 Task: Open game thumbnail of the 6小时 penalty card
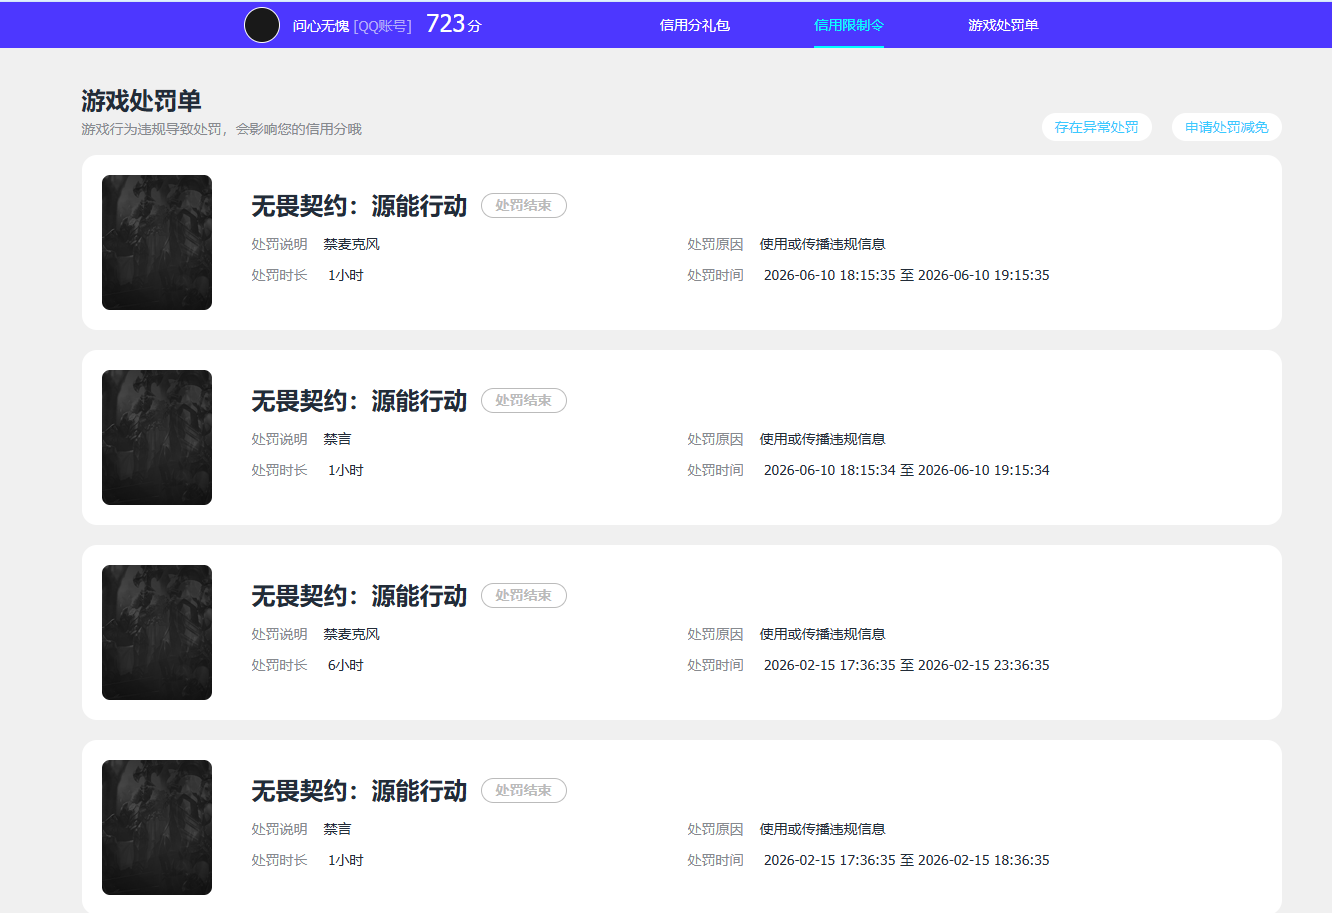pos(157,632)
